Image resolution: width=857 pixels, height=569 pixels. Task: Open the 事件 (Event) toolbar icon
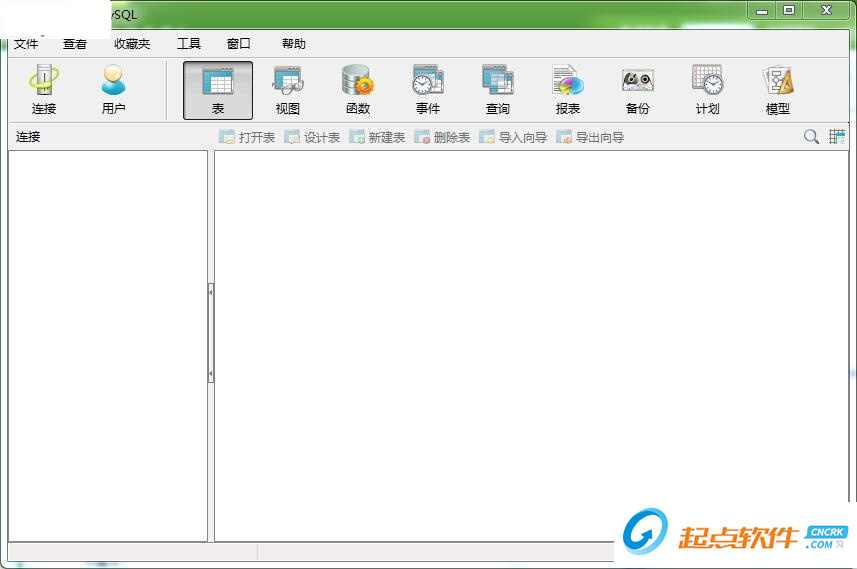(427, 90)
